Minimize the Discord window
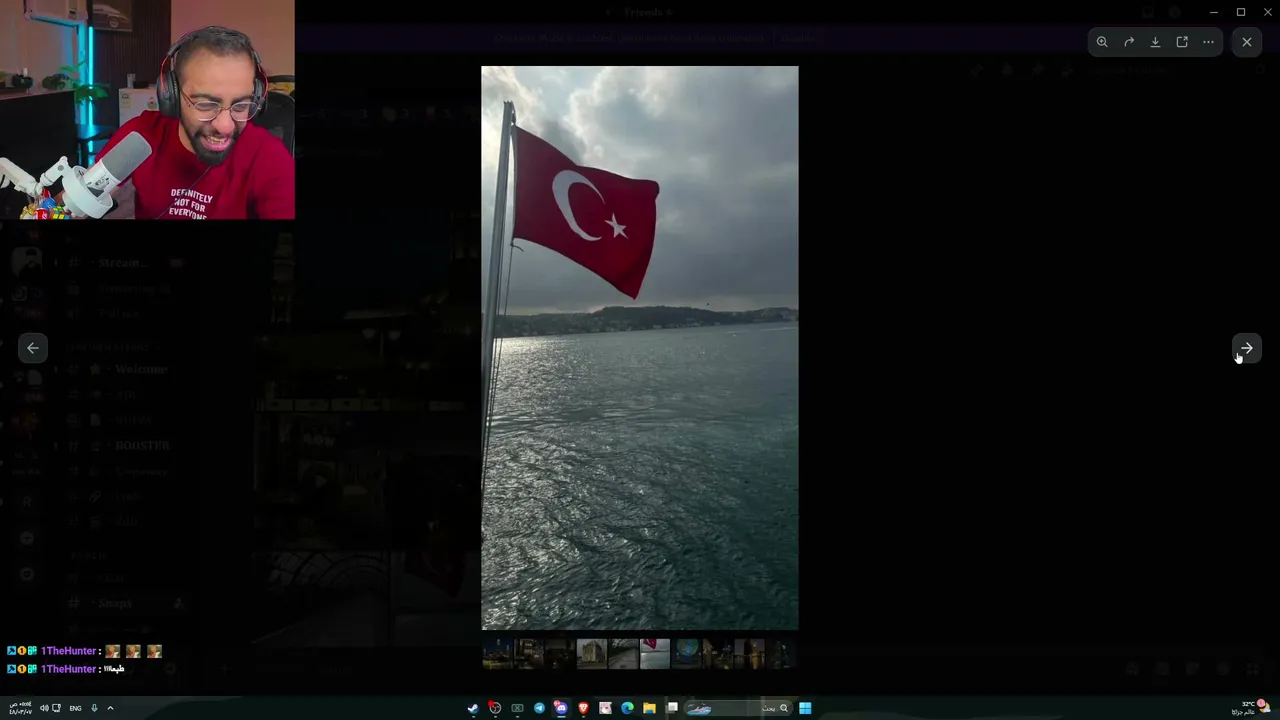 (x=1213, y=12)
